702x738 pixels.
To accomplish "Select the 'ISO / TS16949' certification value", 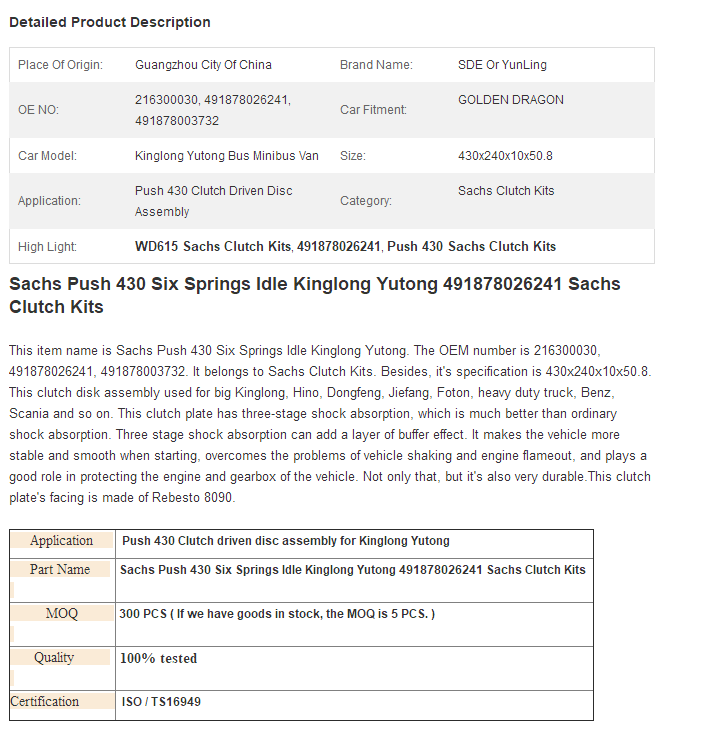I will 161,702.
